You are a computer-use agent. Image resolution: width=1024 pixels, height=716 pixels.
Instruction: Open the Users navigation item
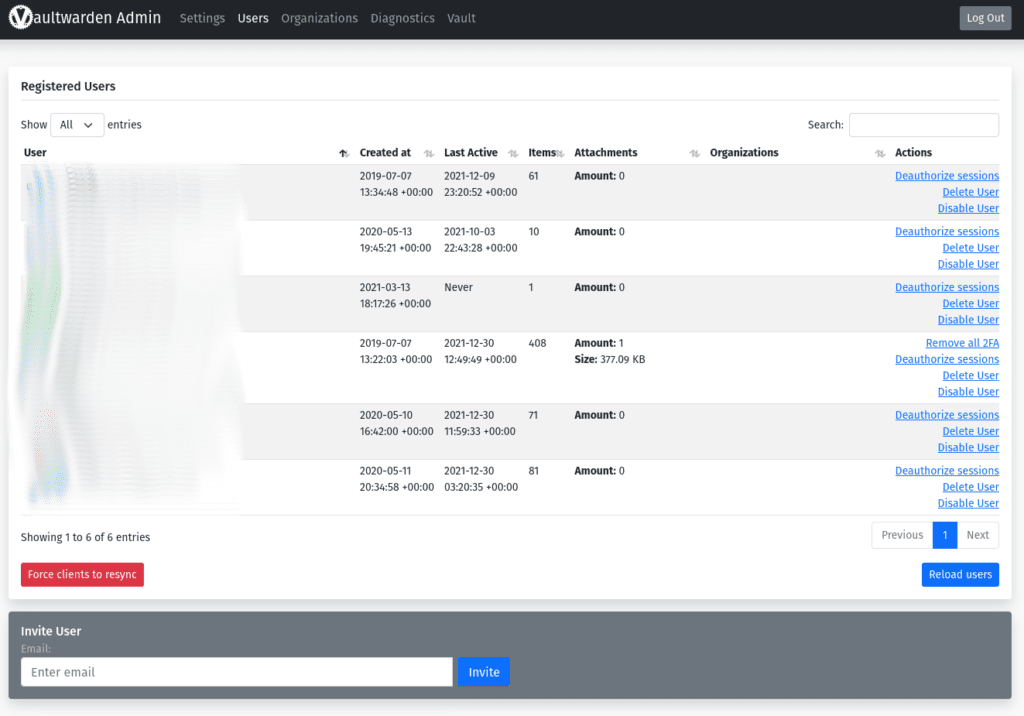point(253,18)
